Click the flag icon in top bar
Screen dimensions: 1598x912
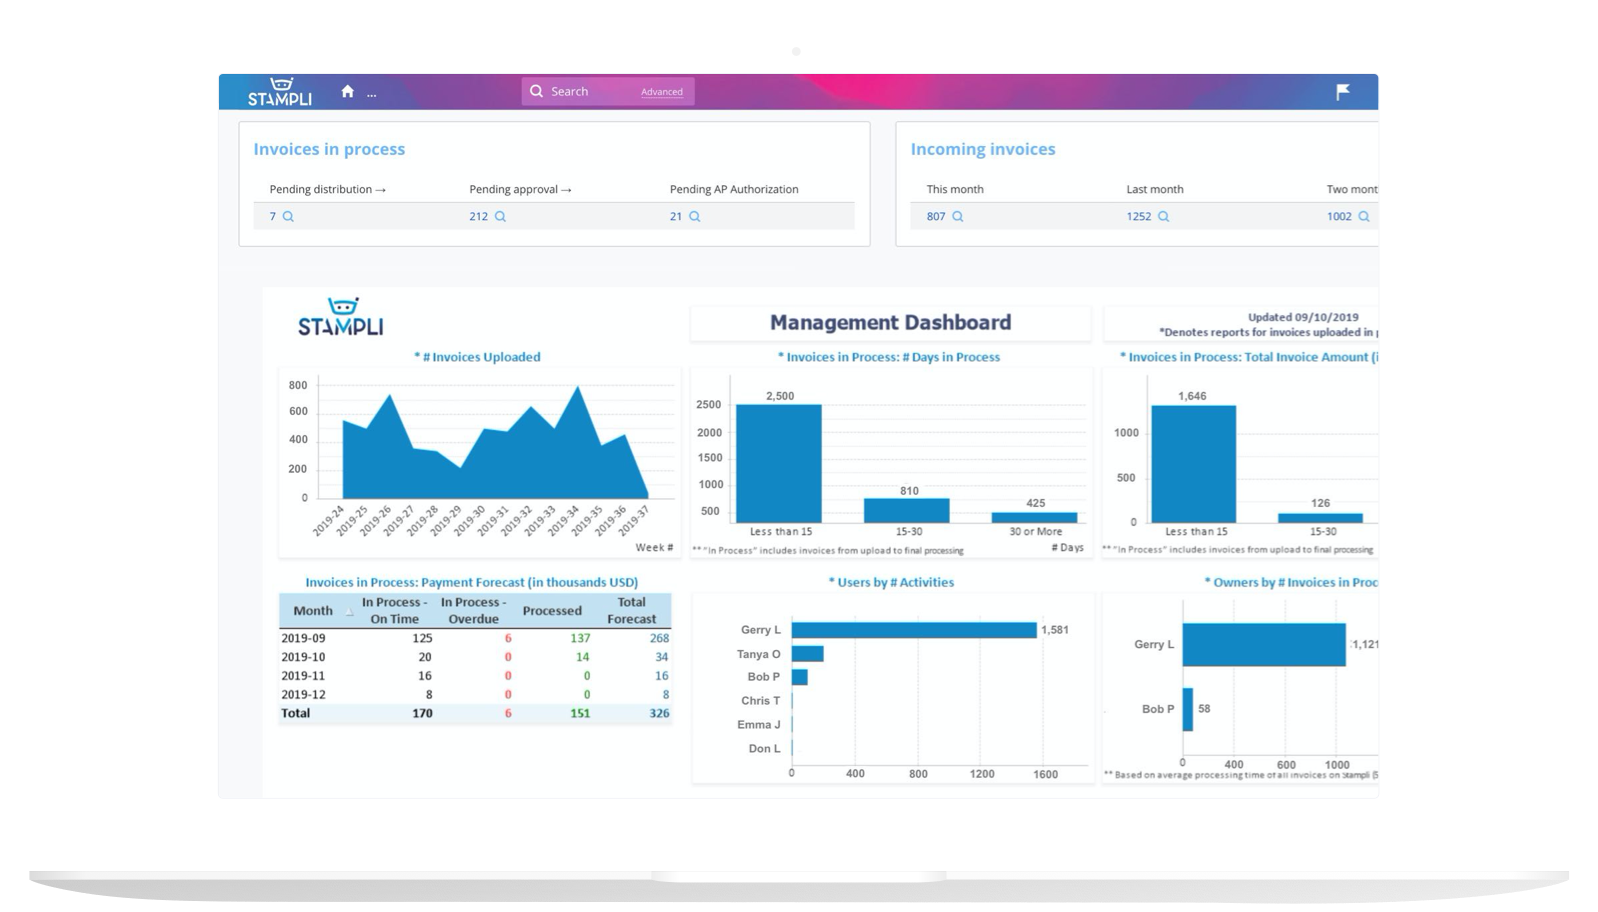pyautogui.click(x=1343, y=92)
